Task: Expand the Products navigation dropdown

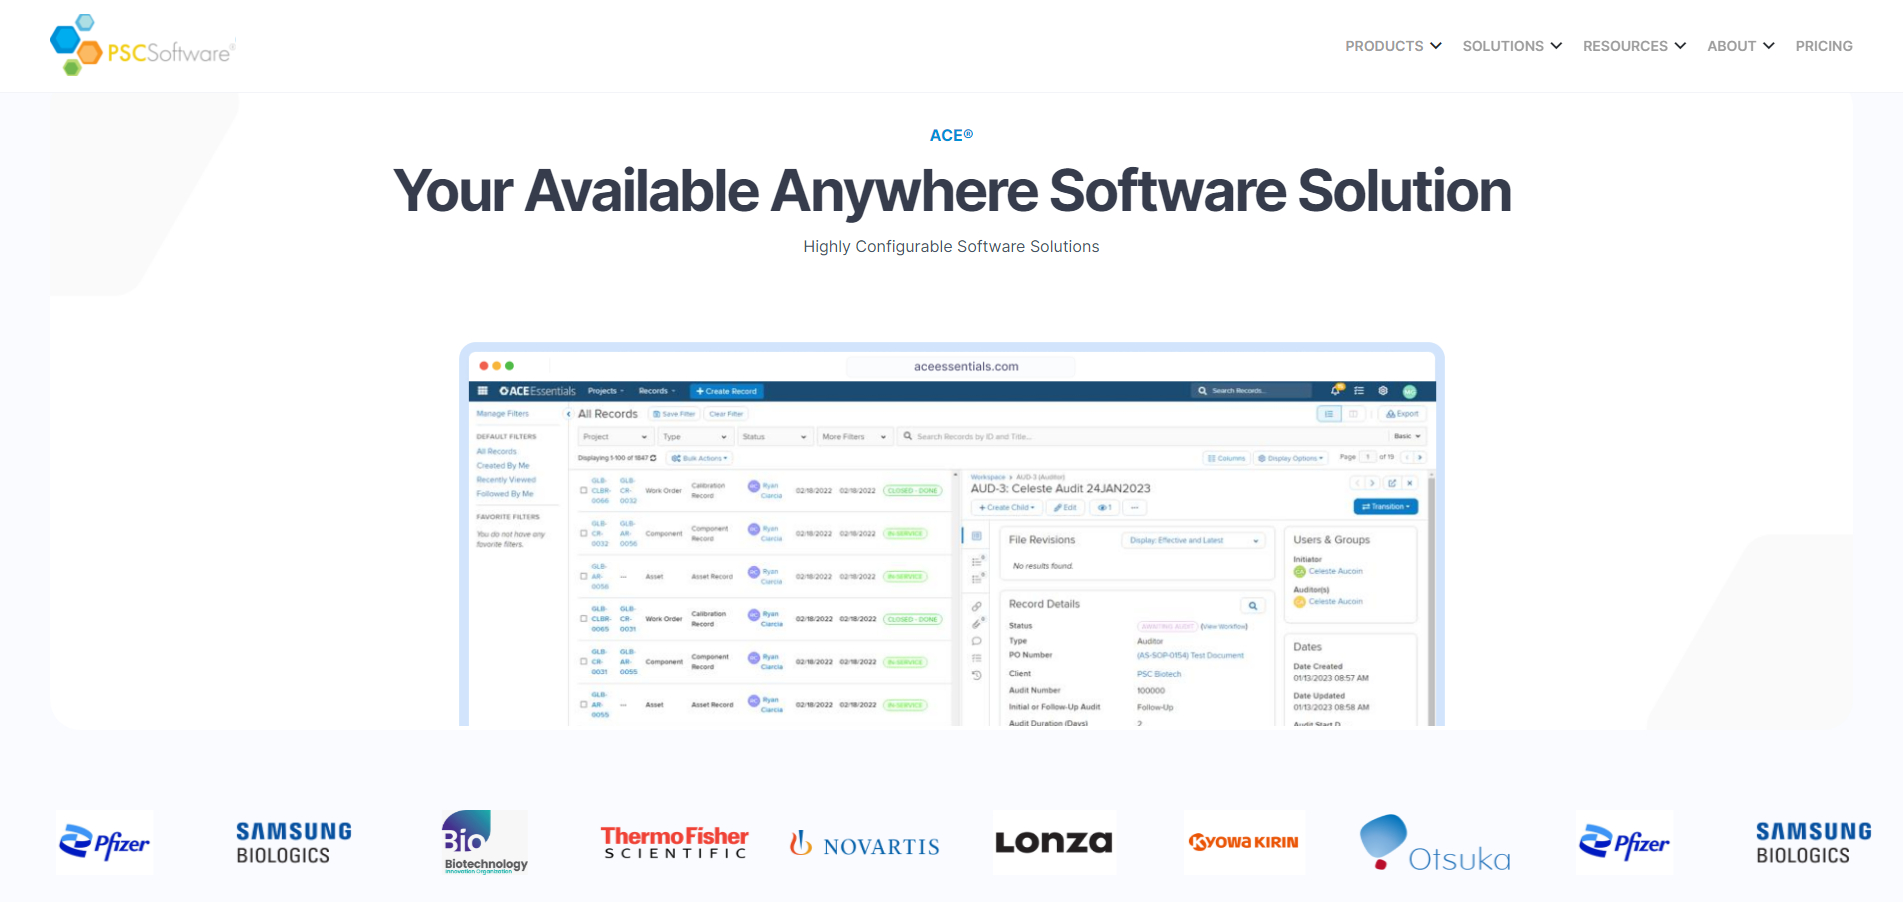Action: tap(1392, 46)
